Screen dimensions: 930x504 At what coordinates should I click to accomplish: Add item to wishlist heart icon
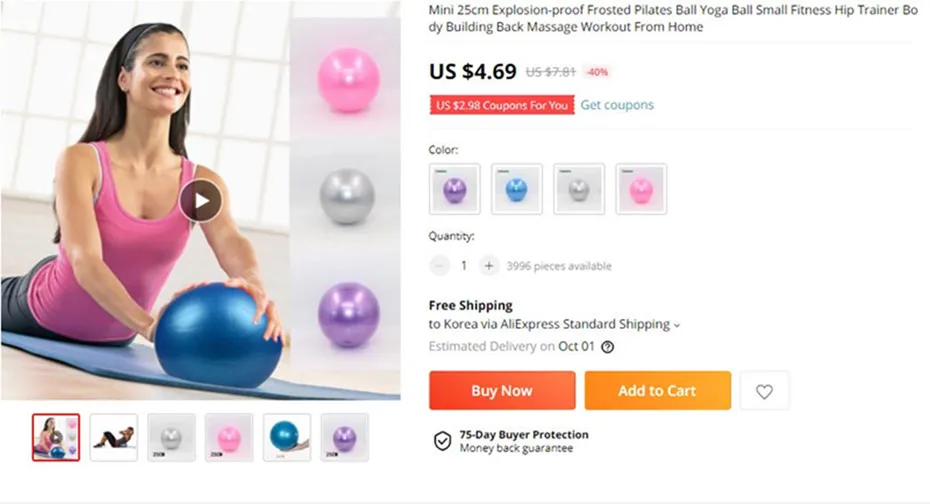(x=764, y=391)
